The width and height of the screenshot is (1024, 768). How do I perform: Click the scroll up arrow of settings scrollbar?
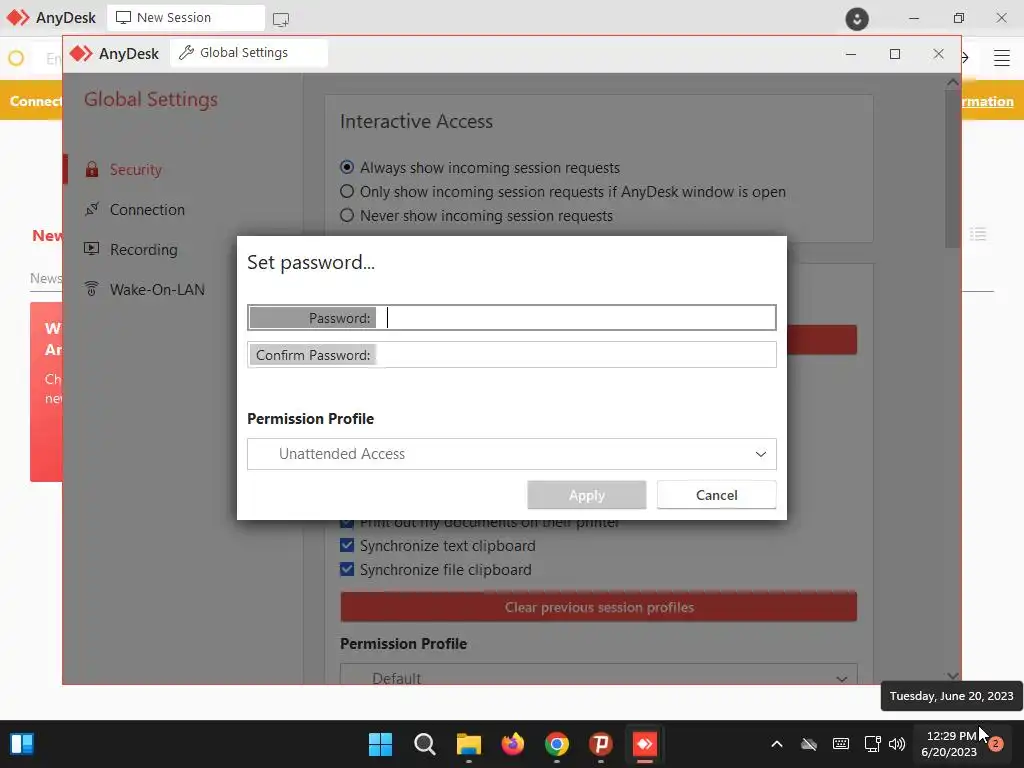(x=952, y=82)
